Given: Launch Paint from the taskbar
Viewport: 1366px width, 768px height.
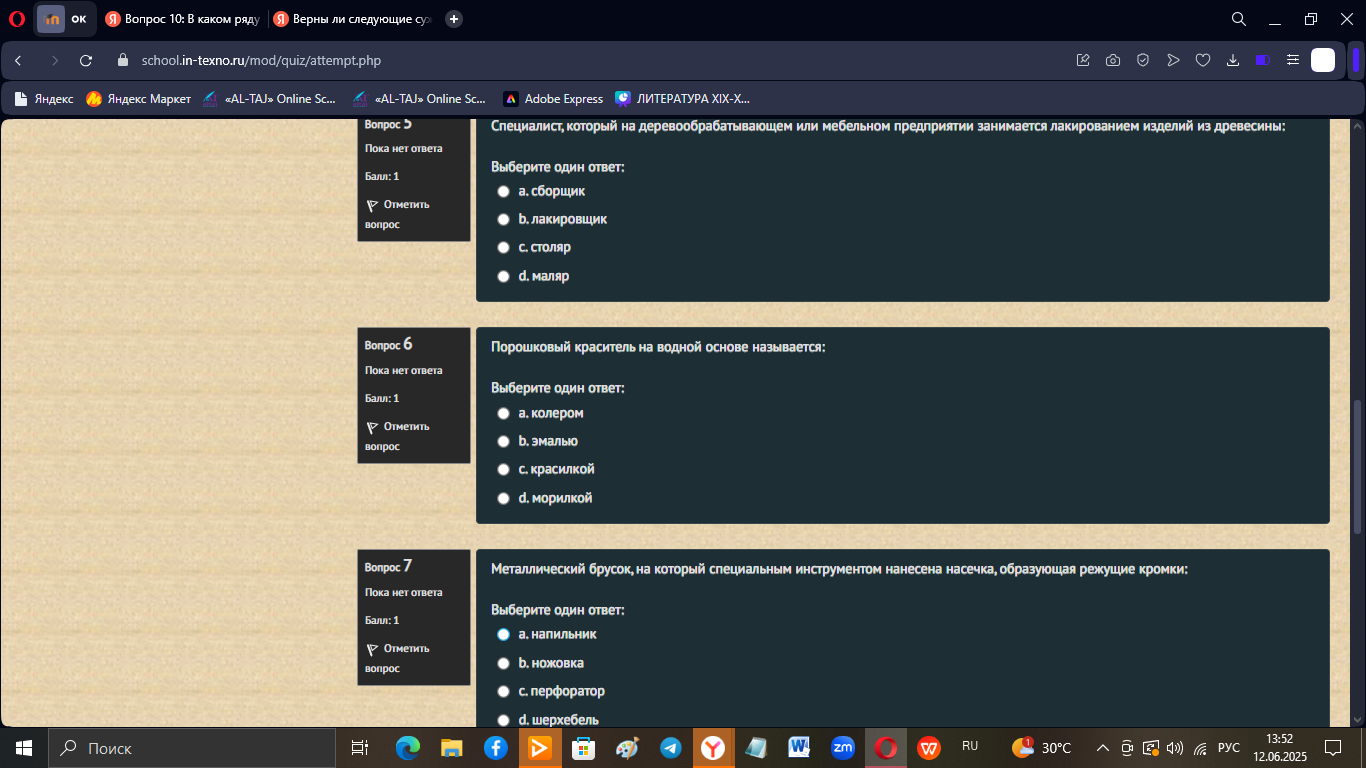Looking at the screenshot, I should (627, 748).
